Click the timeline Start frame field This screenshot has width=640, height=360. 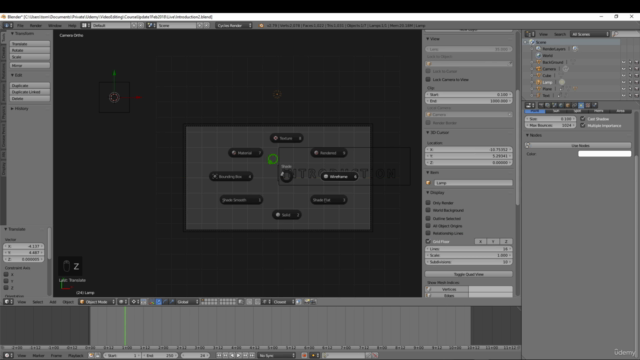[x=121, y=356]
